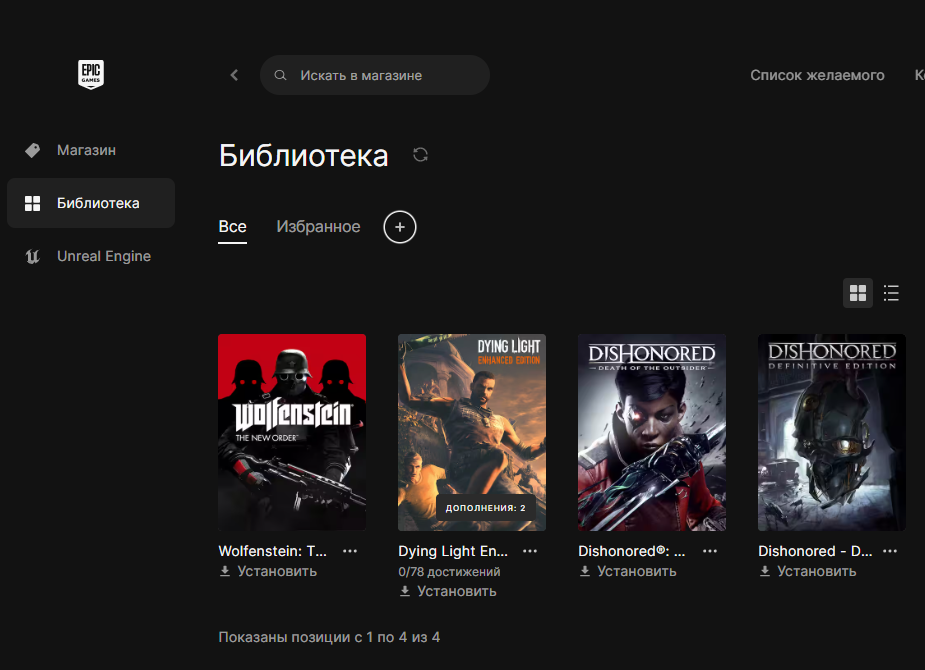Click the Epic Games logo

tap(91, 74)
